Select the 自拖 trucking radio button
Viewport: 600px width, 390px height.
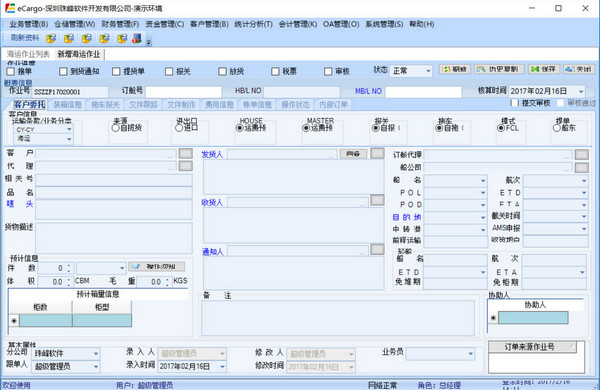tap(439, 128)
